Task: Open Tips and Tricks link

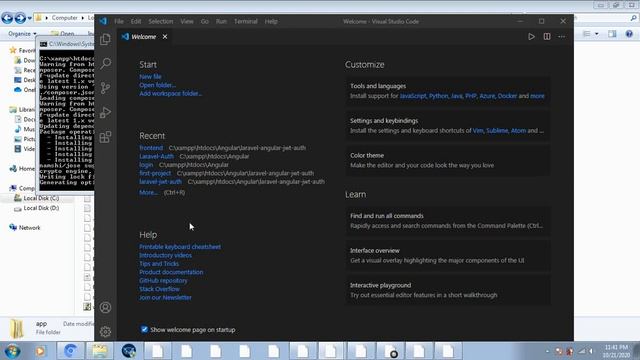Action: [159, 264]
